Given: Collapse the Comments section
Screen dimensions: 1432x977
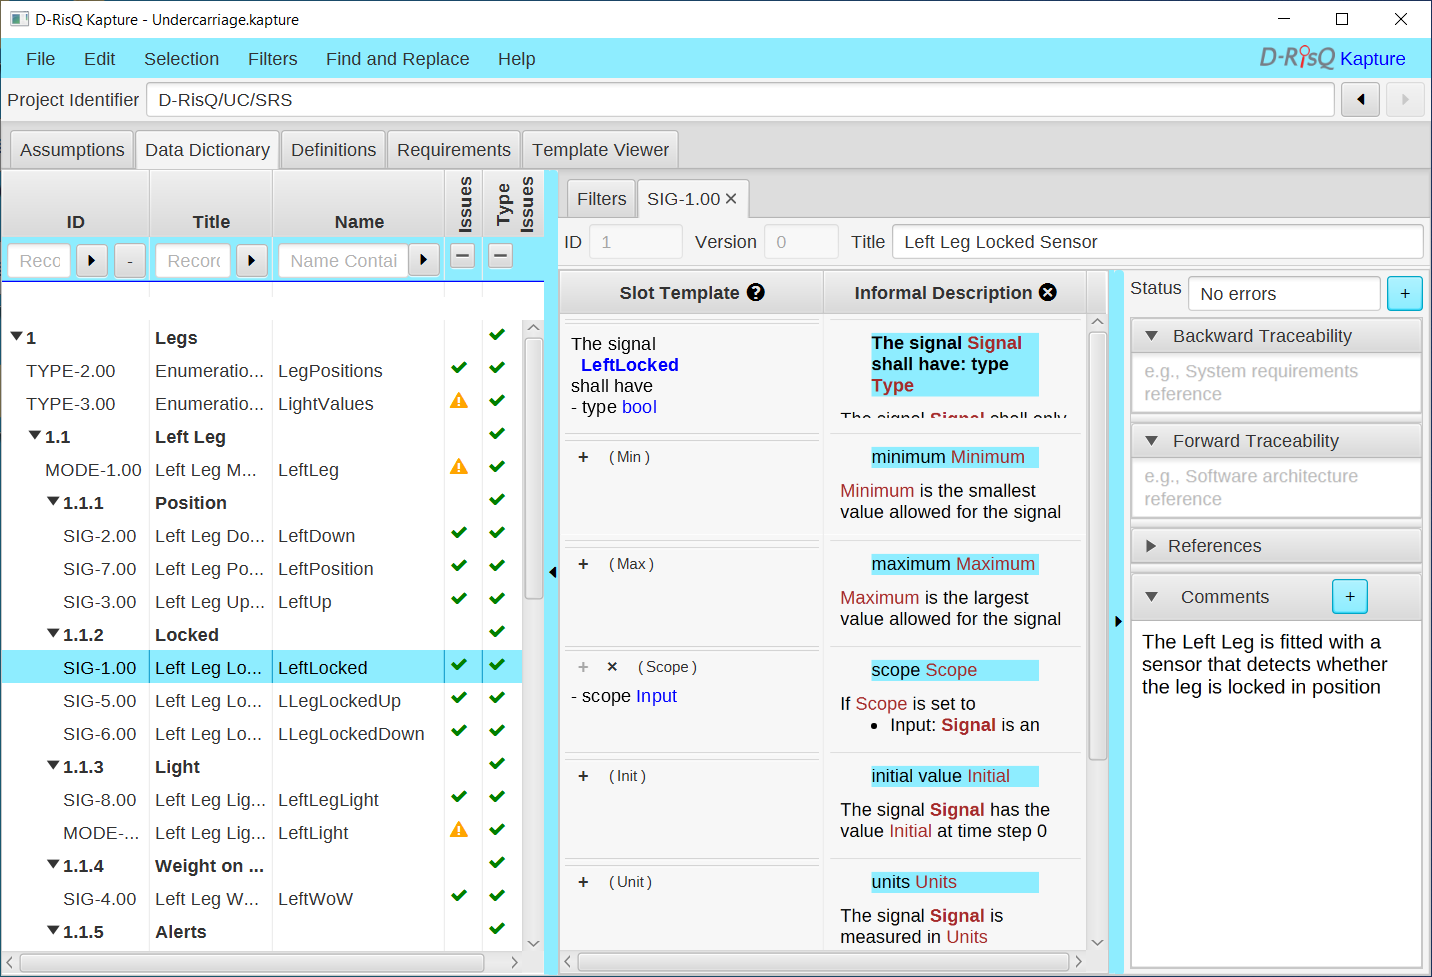Looking at the screenshot, I should coord(1151,597).
